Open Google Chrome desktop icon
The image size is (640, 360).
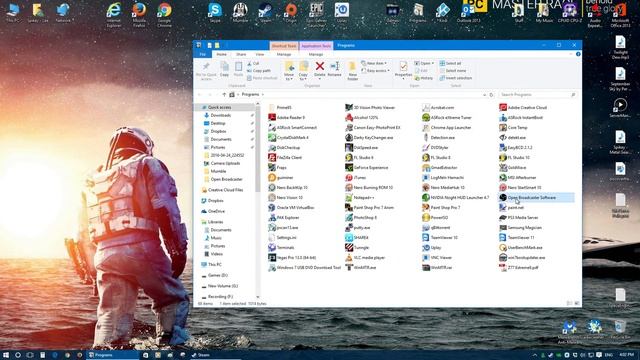164,14
